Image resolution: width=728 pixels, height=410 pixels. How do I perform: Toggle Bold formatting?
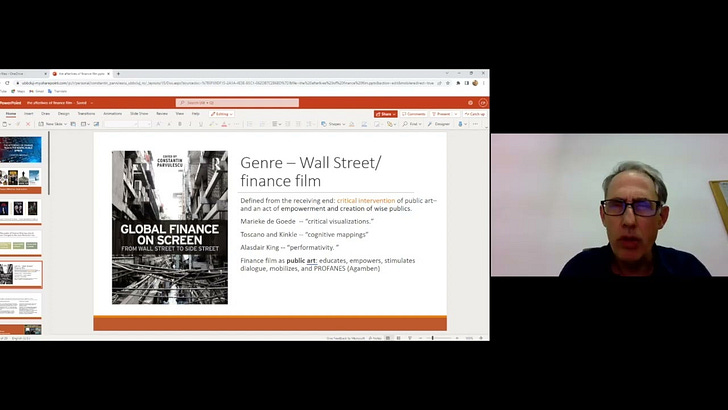pos(180,124)
